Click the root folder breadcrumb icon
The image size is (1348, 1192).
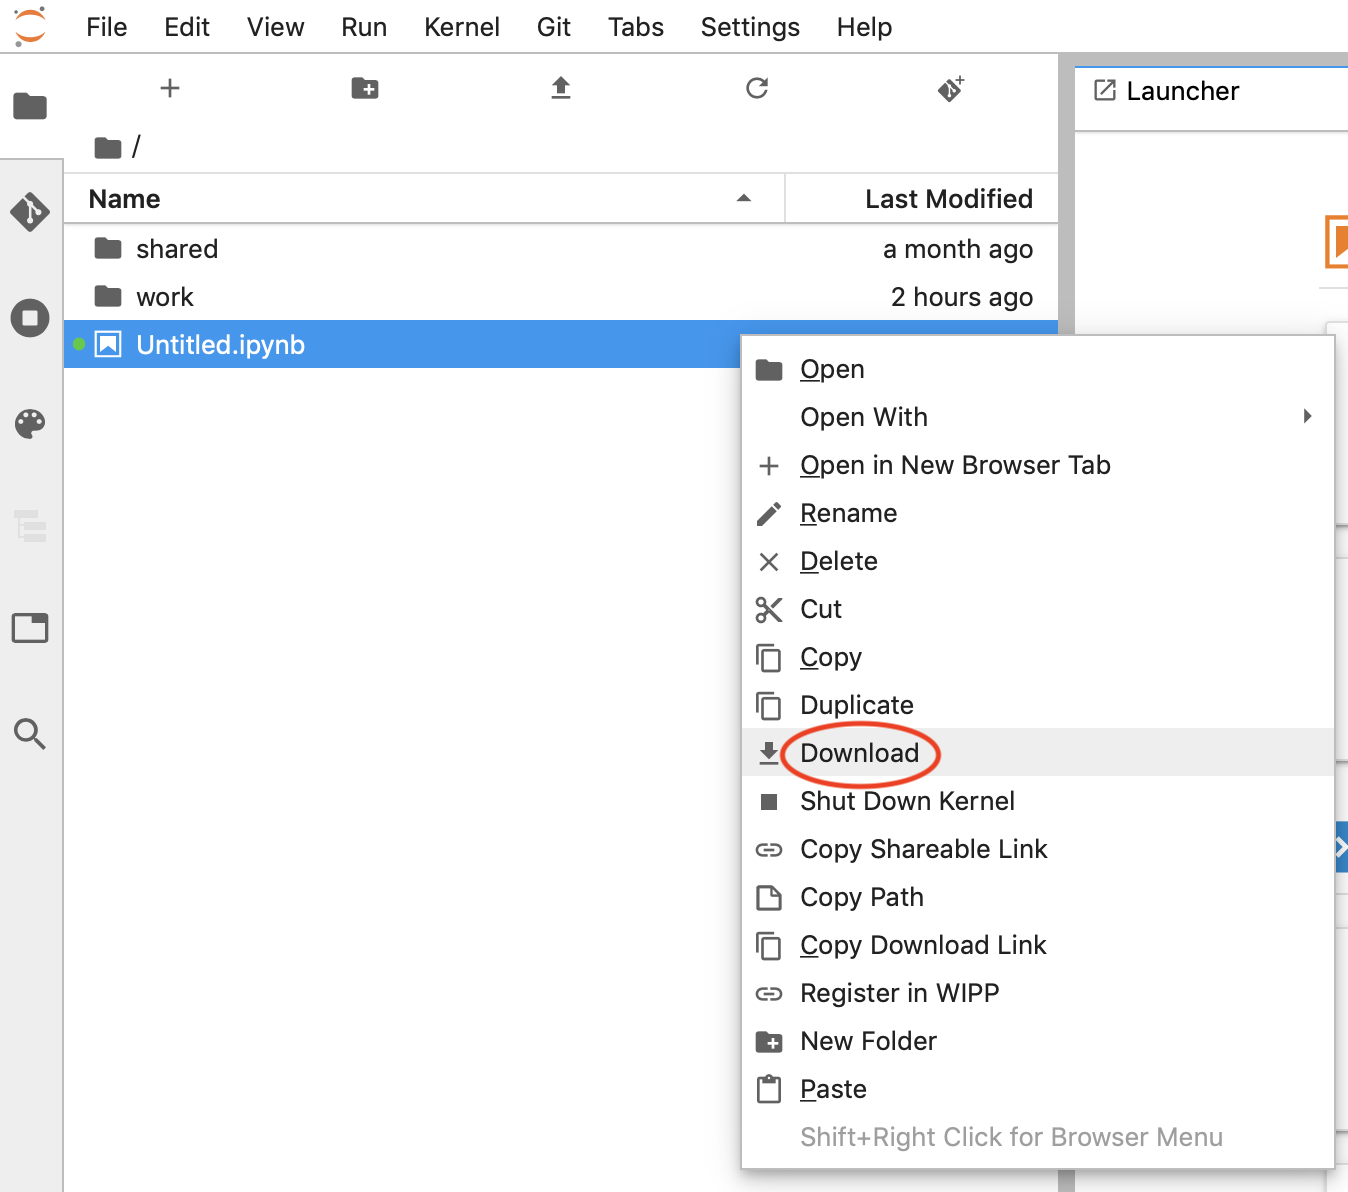(x=108, y=148)
